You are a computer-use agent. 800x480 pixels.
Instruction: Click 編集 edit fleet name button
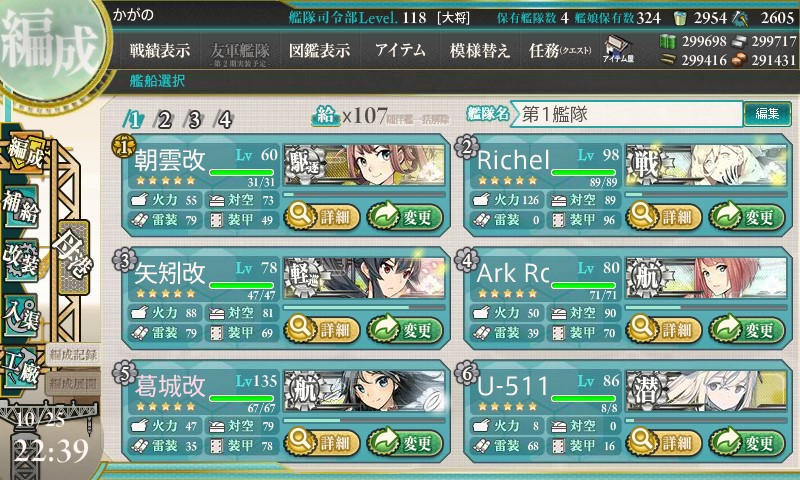click(x=767, y=113)
